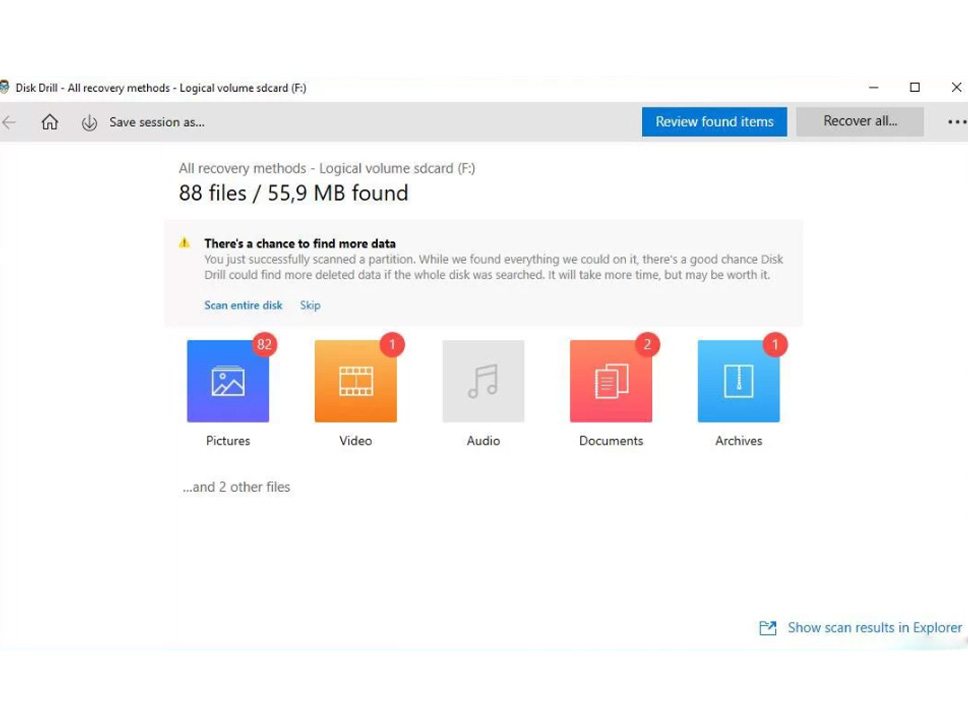Click the 82 badge on Pictures
This screenshot has height=726, width=968.
pyautogui.click(x=264, y=344)
